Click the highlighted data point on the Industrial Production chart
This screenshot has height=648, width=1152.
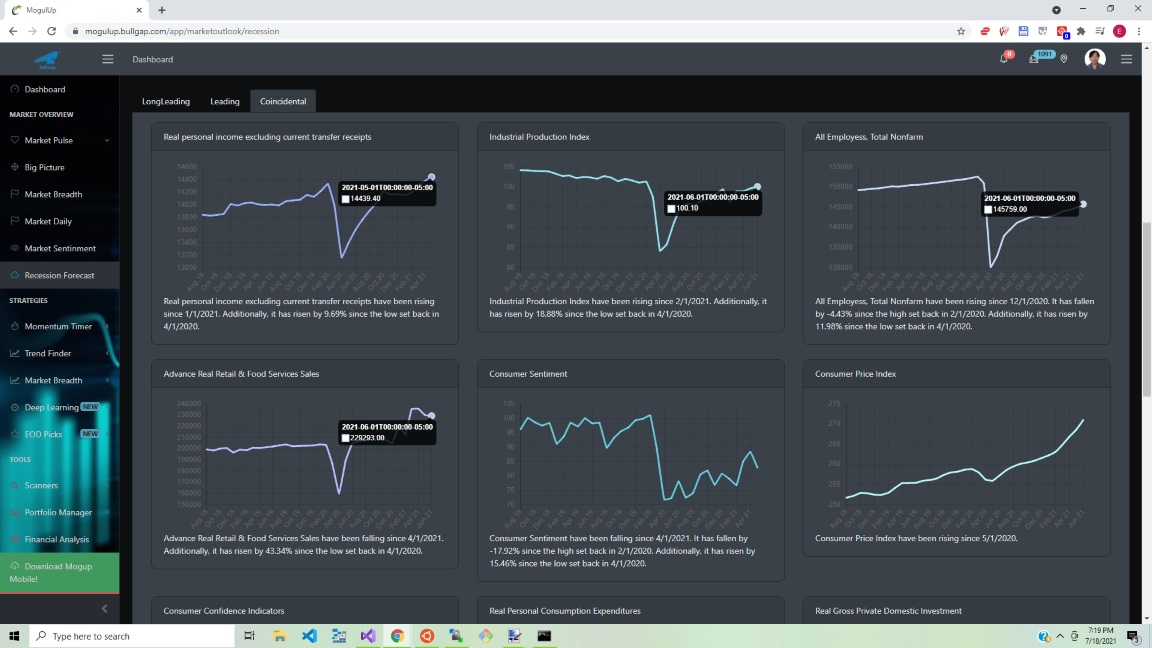pos(757,187)
